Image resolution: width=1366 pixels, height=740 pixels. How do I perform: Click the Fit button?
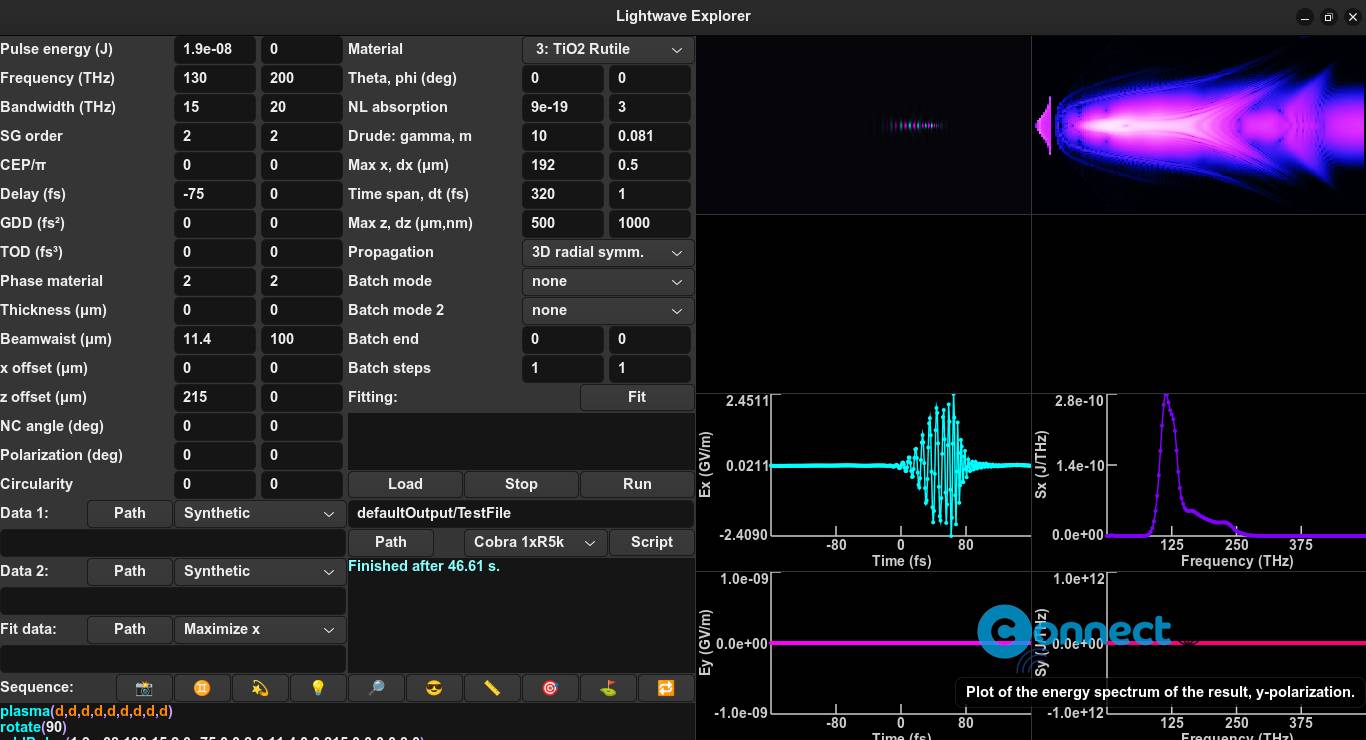click(637, 398)
